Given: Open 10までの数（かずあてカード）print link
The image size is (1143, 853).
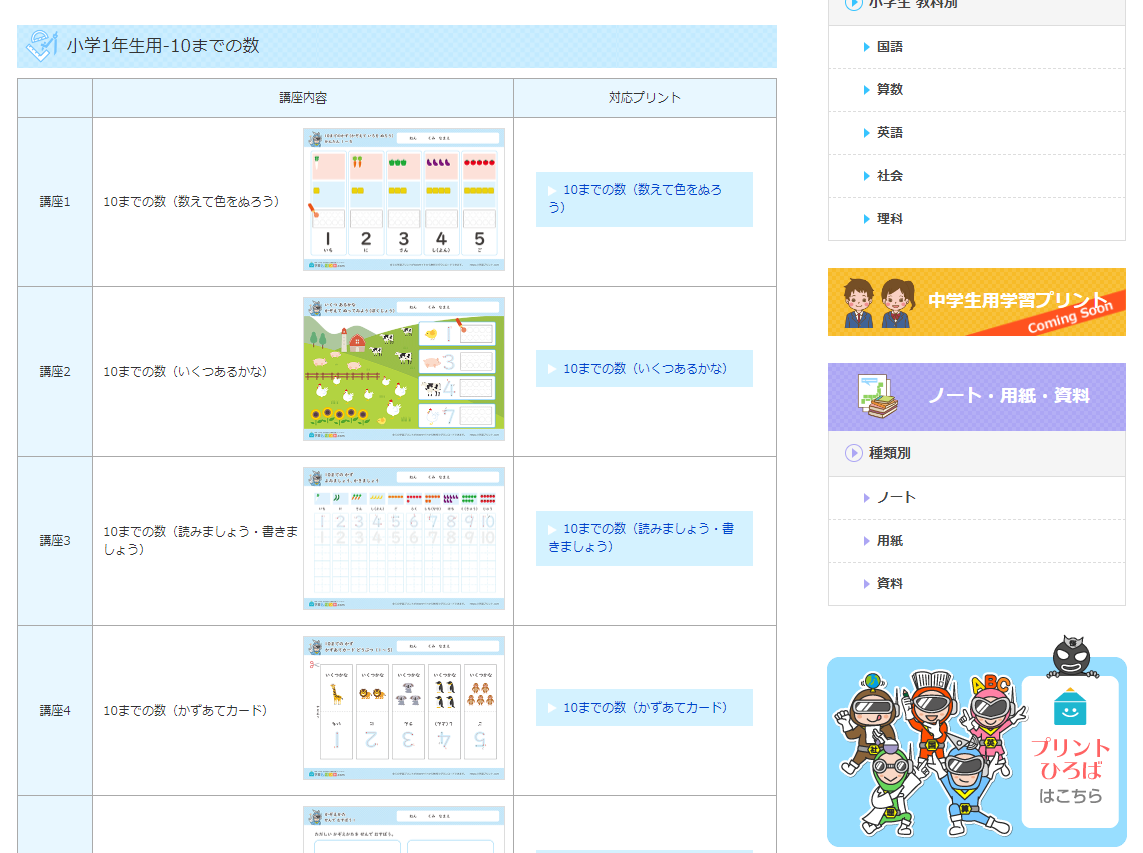Looking at the screenshot, I should (x=644, y=708).
